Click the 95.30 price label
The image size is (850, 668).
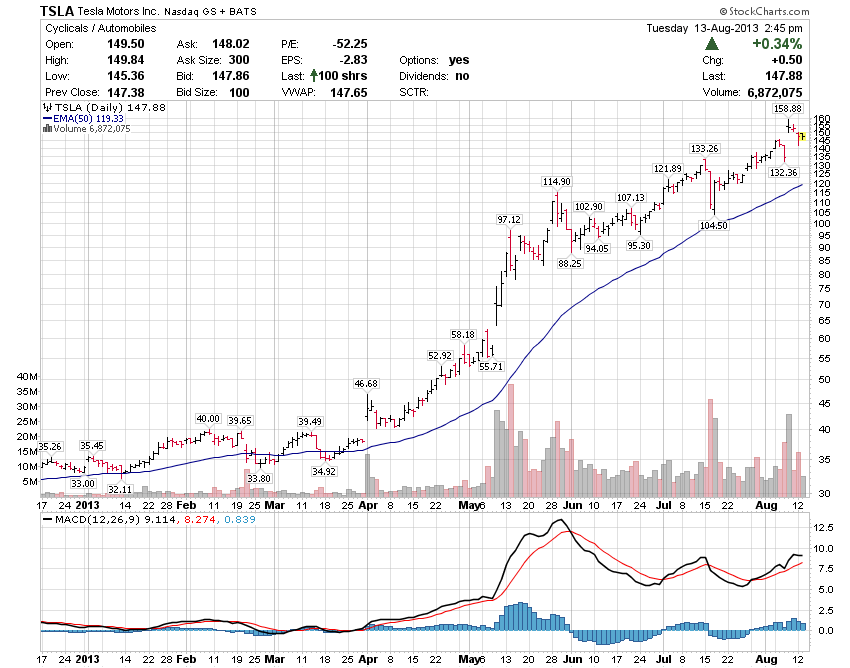click(639, 246)
